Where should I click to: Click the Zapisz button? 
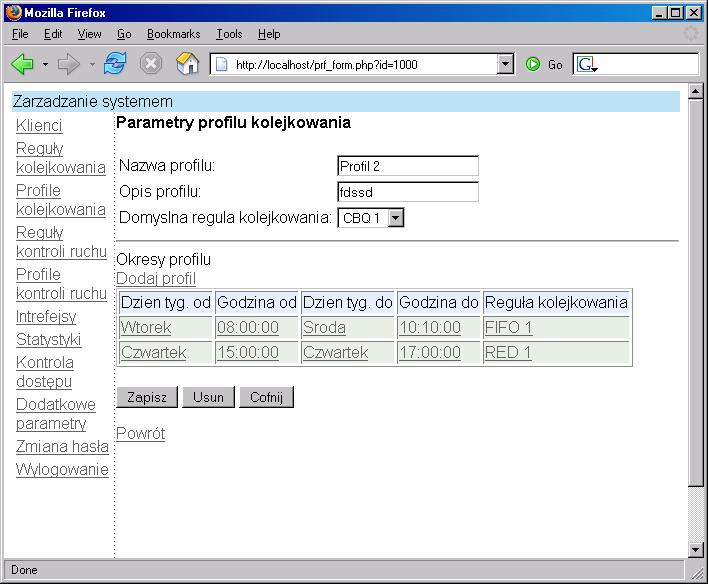(x=147, y=397)
